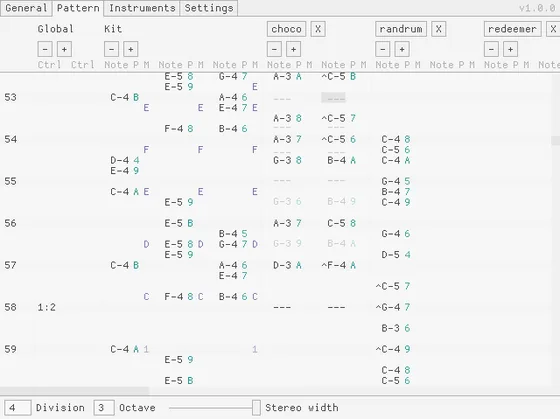Select the ^C-4 9 note in row 59
The height and width of the screenshot is (419, 560).
[x=393, y=349]
